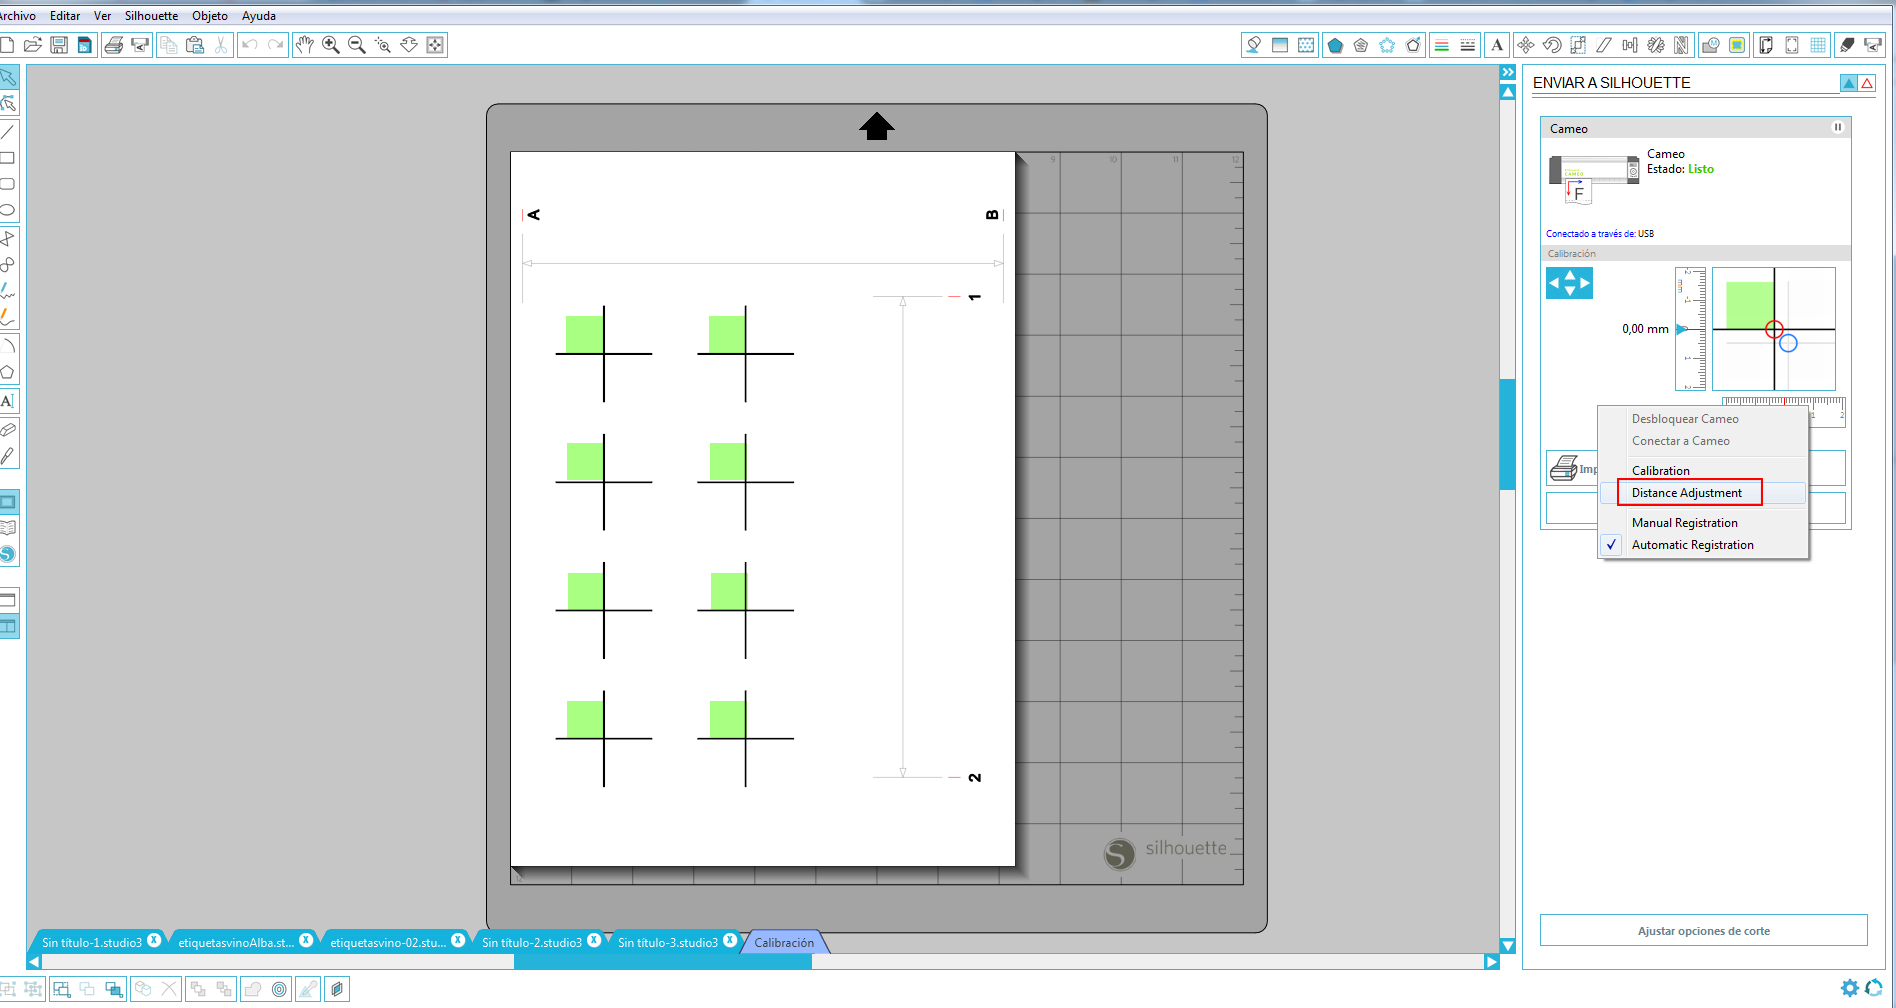Open the Text Style 'A' panel
The height and width of the screenshot is (1008, 1896).
[x=1497, y=45]
